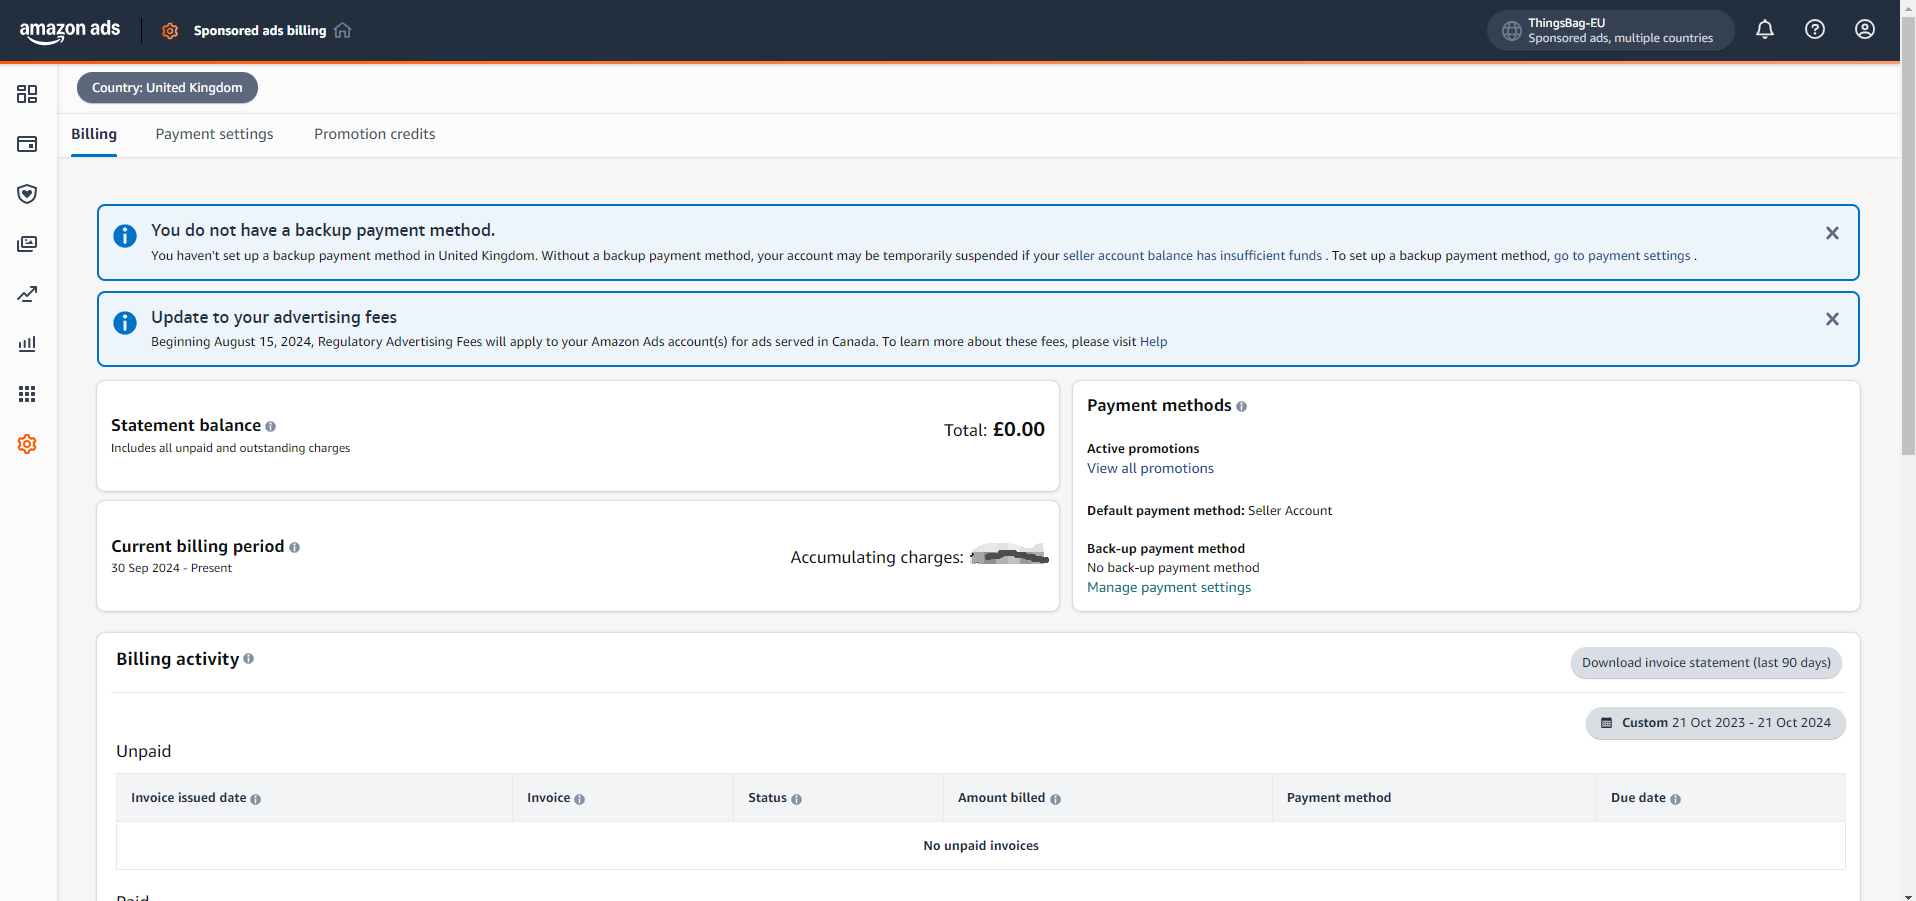Follow the go to payment settings link
Viewport: 1916px width, 901px height.
[x=1622, y=256]
